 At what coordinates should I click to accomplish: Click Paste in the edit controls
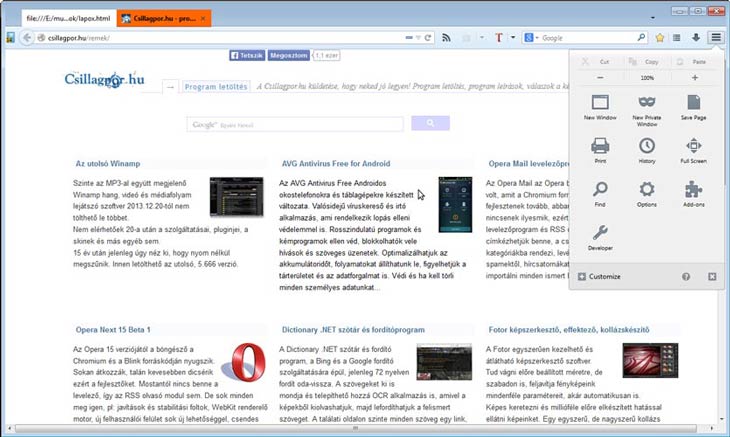click(x=693, y=61)
